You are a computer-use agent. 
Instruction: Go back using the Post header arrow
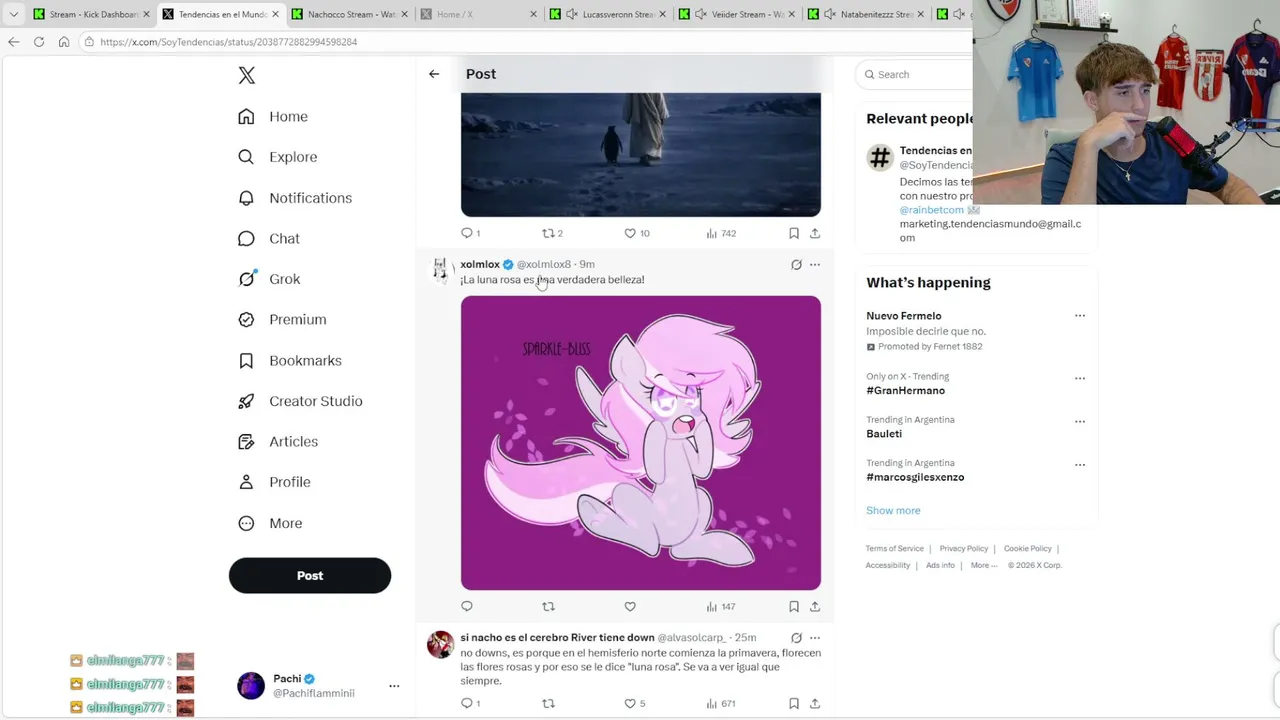pyautogui.click(x=434, y=74)
